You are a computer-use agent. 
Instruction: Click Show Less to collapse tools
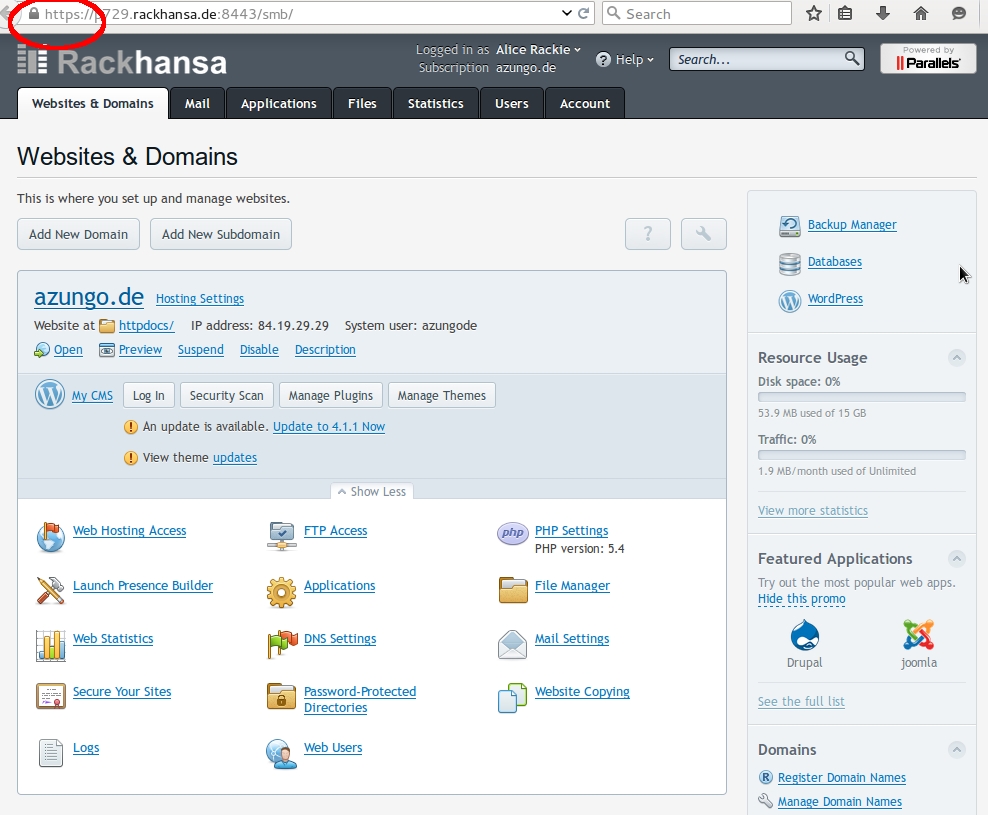372,491
